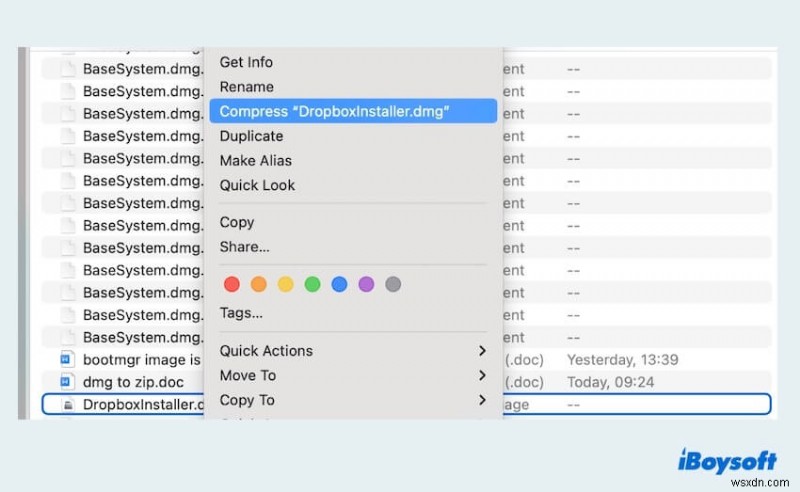Click the DropboxInstaller disk image icon

(68, 405)
